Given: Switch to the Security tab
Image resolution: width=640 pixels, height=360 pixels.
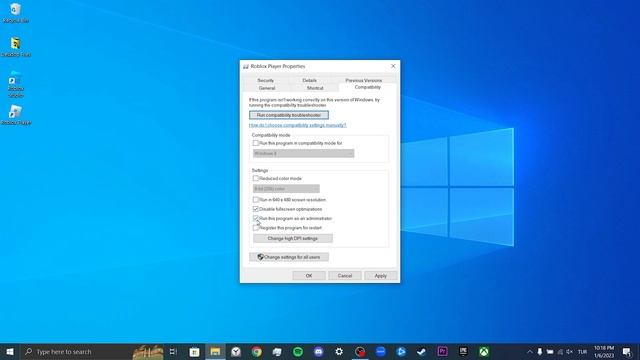Looking at the screenshot, I should coord(265,80).
